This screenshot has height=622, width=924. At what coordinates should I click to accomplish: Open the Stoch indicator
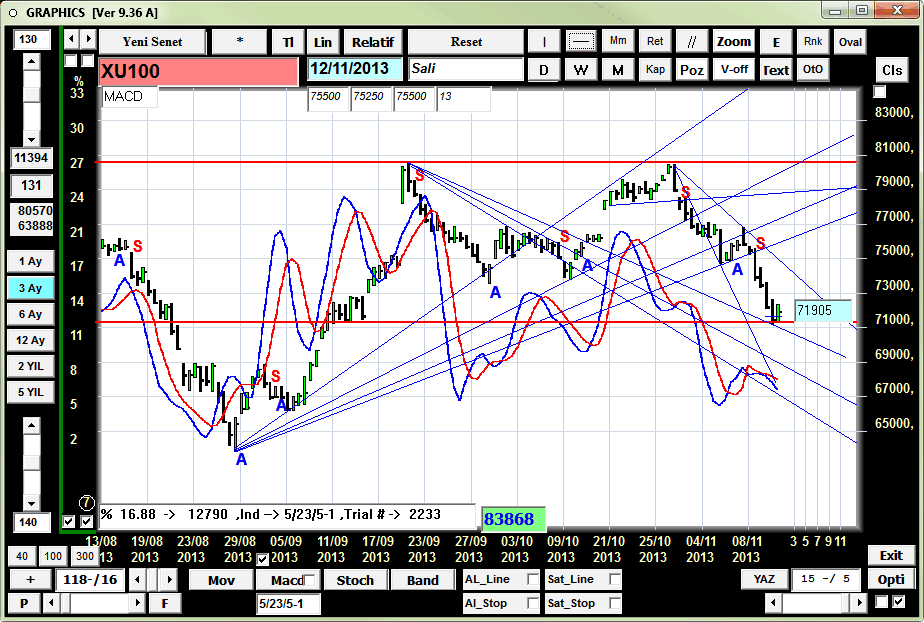coord(355,580)
